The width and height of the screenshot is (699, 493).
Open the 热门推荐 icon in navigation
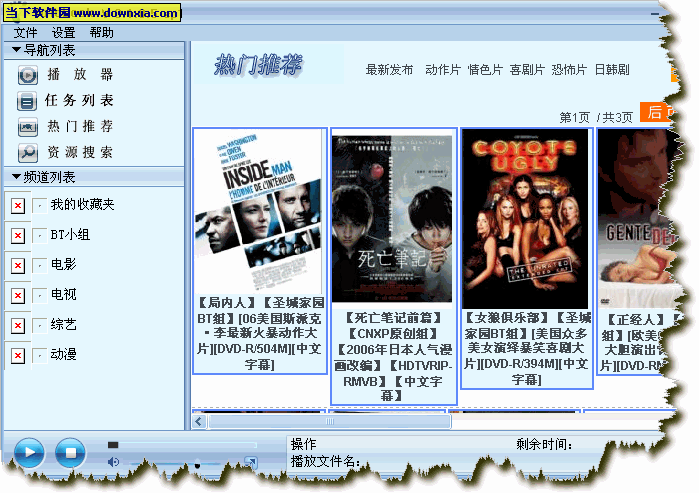[x=27, y=127]
